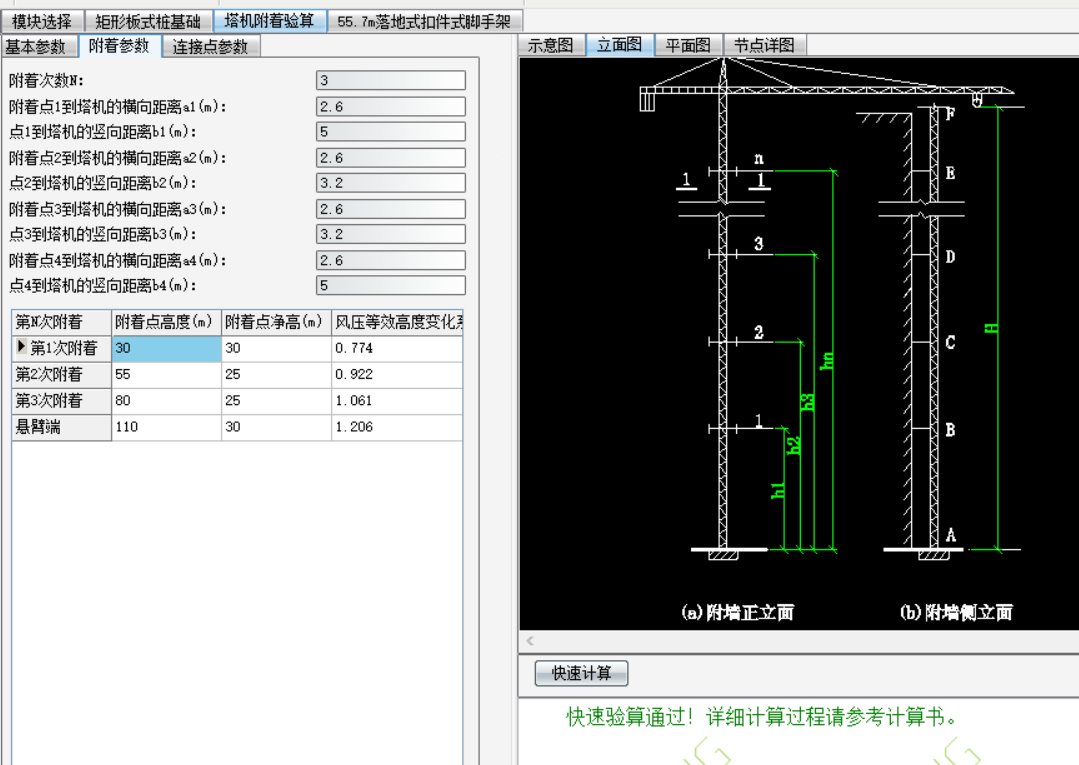The image size is (1079, 765).
Task: Open the 连接点参数 sub-tab
Action: pos(210,47)
